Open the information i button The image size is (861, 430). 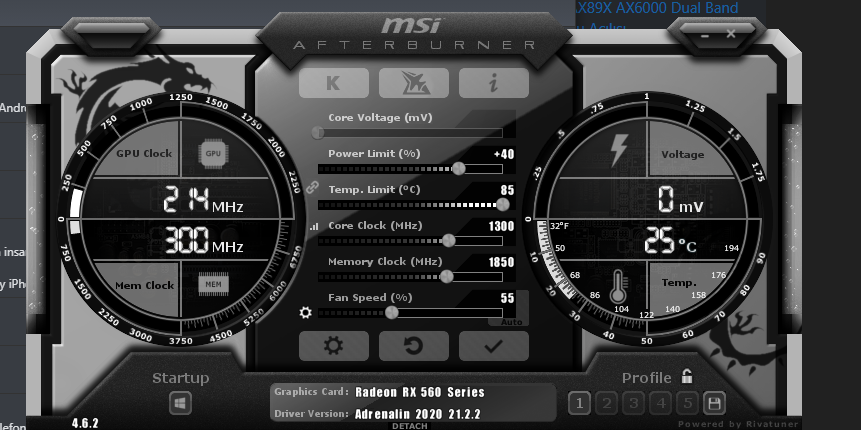click(x=494, y=83)
